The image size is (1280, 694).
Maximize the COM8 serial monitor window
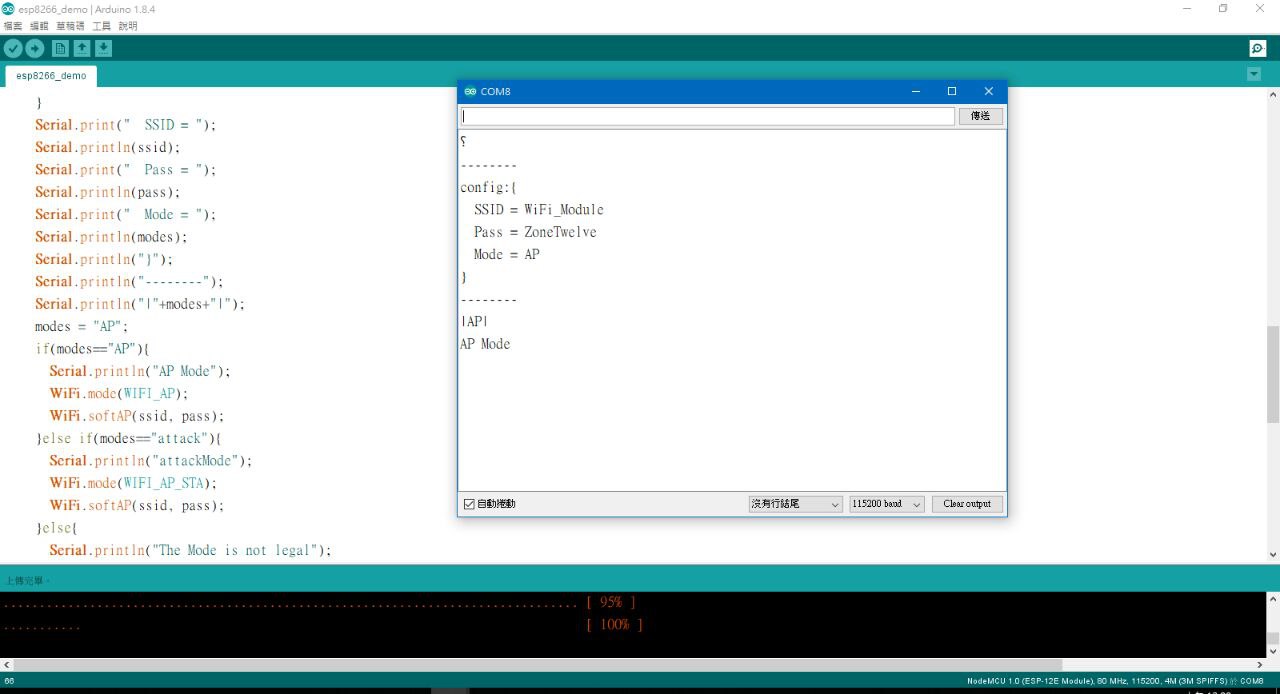tap(951, 91)
